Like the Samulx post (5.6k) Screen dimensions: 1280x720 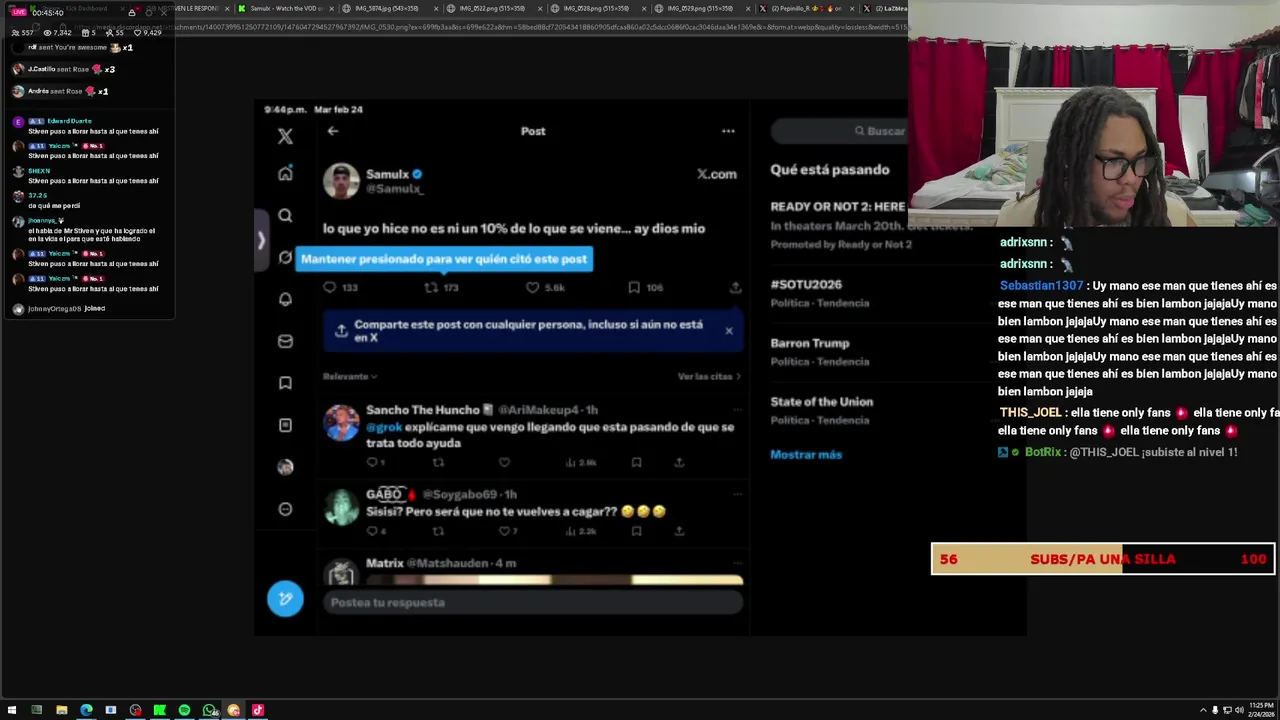(x=546, y=288)
